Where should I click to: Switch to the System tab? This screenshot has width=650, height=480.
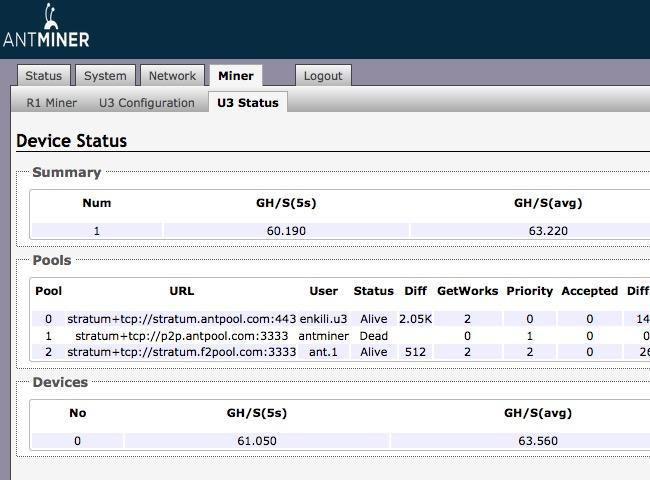point(105,75)
